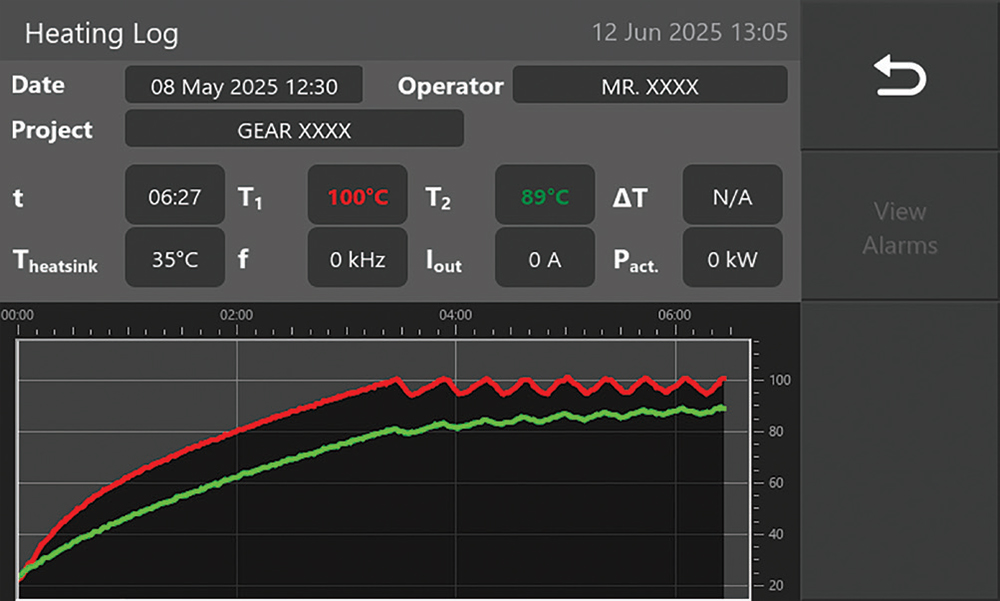Click the 06:00 mark on time ruler
1000x601 pixels.
[675, 315]
